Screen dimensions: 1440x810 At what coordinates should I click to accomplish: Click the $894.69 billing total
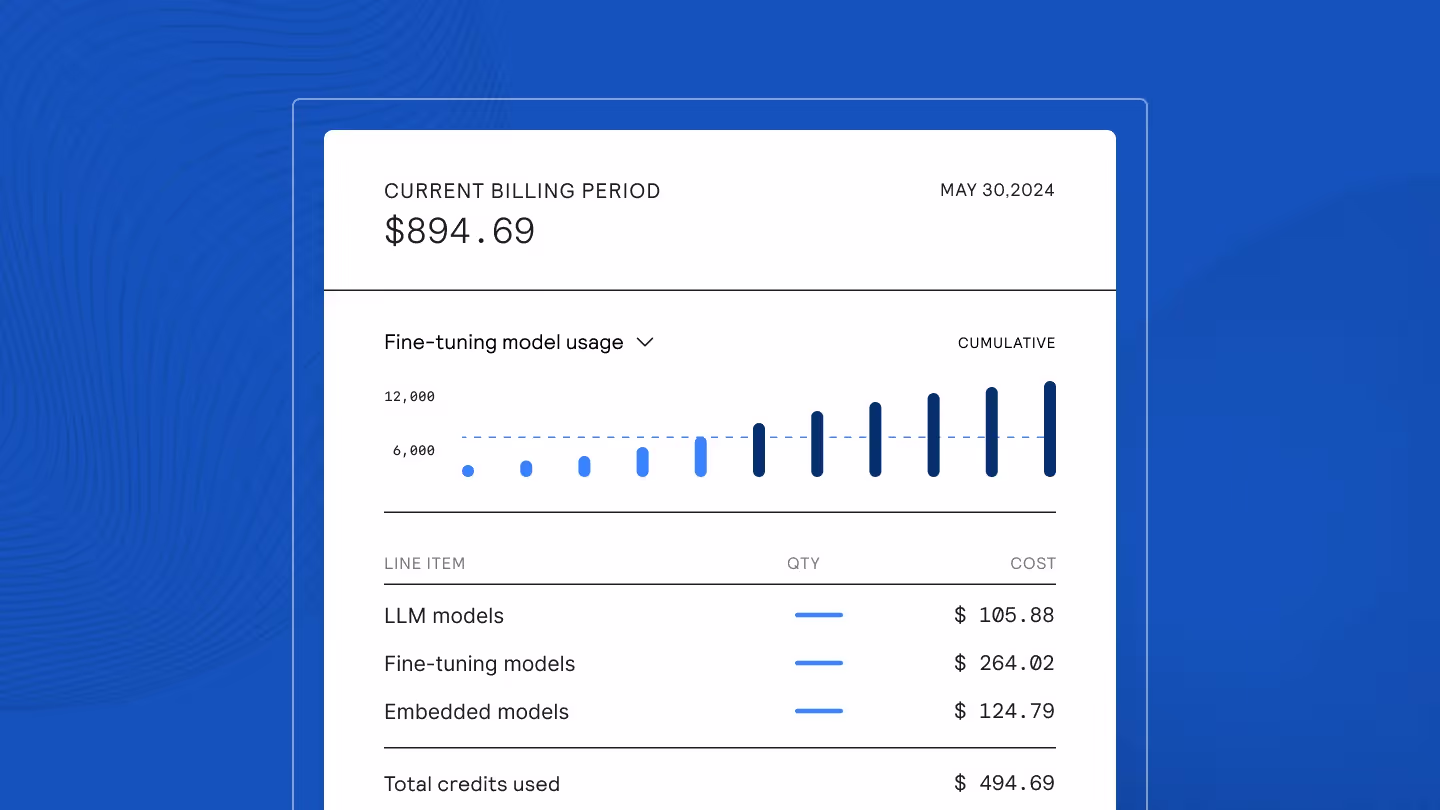click(x=460, y=231)
